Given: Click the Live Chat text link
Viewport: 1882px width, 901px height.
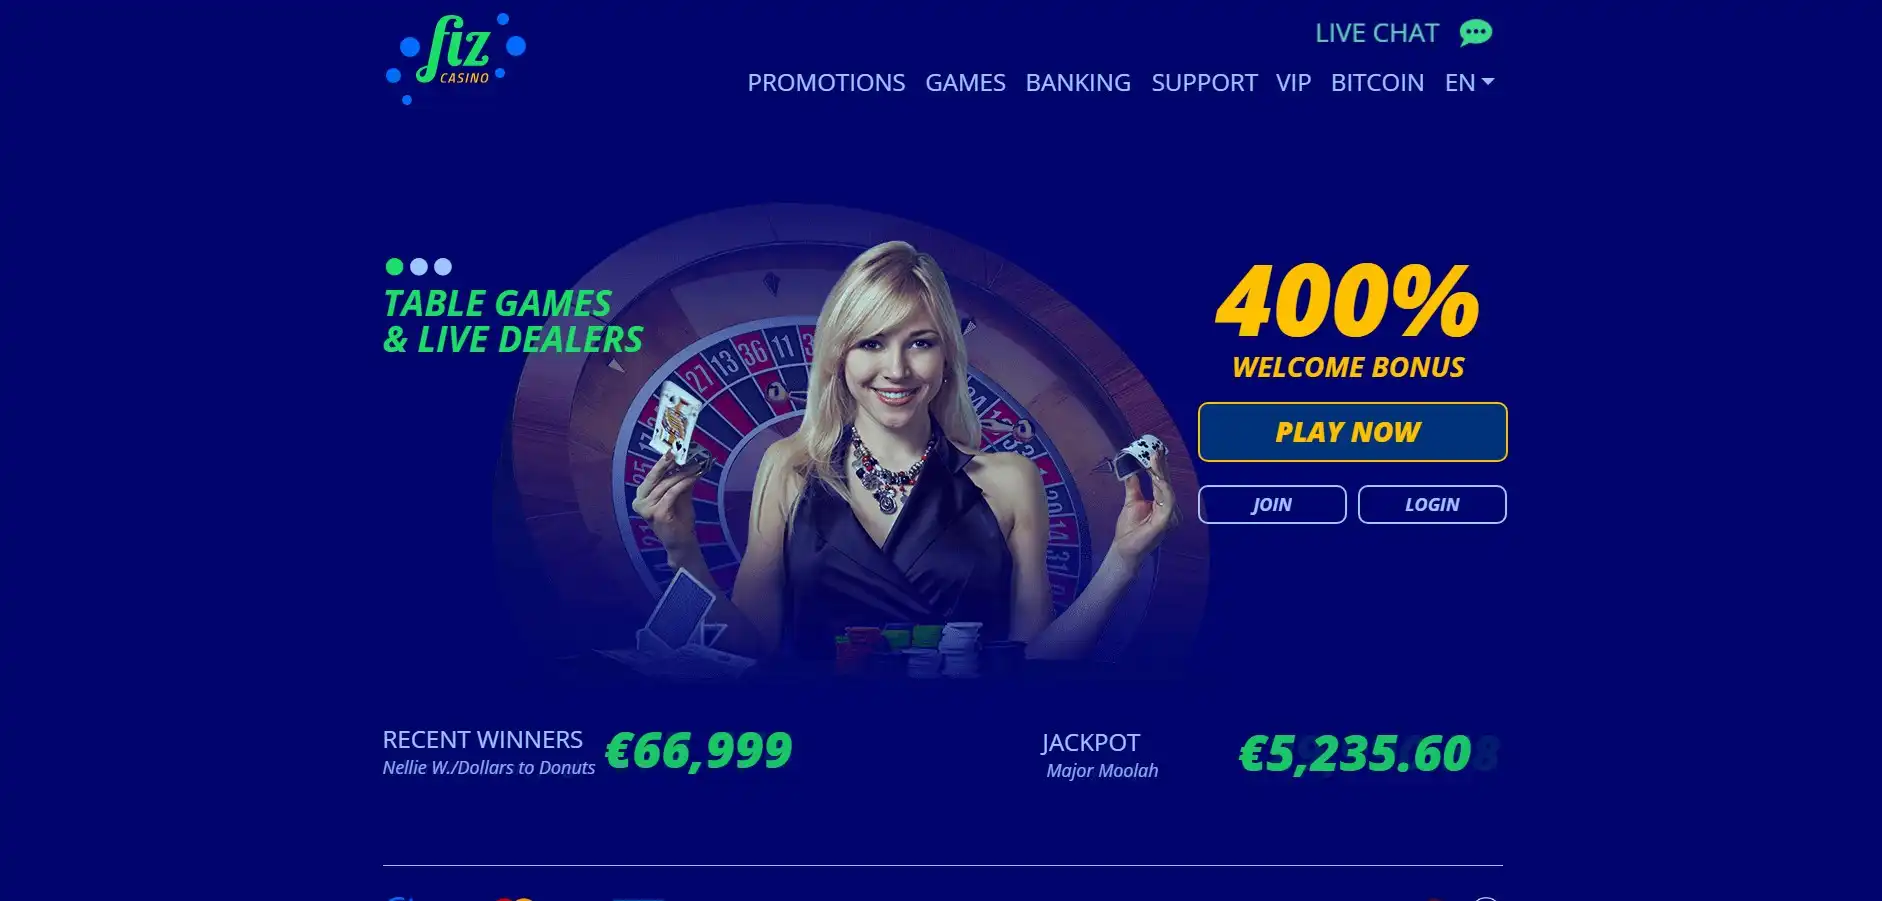Looking at the screenshot, I should [x=1377, y=33].
